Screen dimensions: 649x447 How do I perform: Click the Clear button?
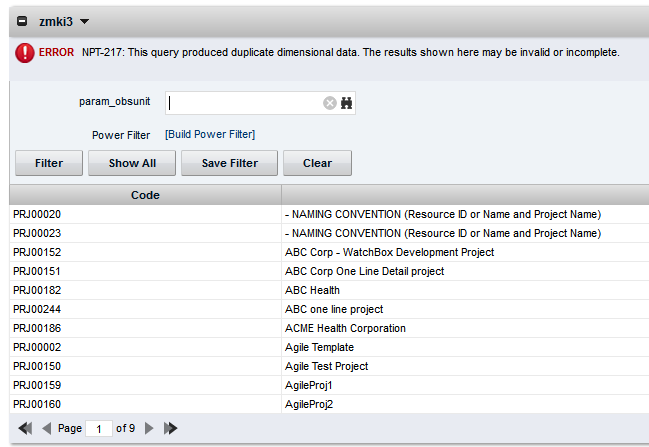coord(317,163)
